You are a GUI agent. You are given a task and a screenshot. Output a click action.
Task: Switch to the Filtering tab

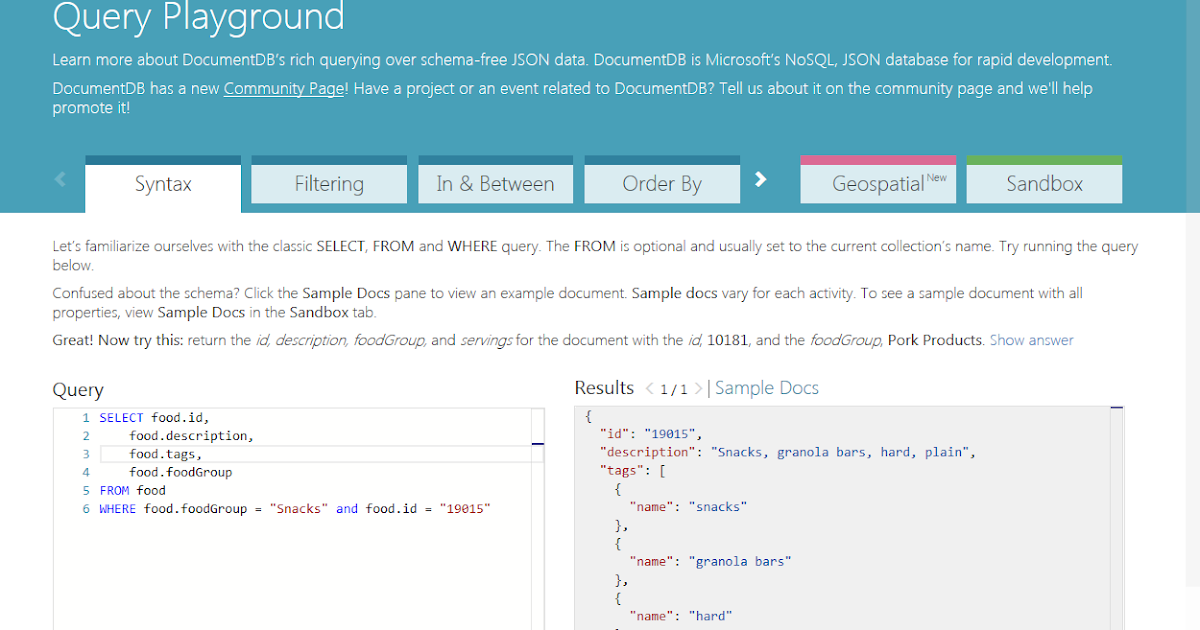tap(328, 183)
